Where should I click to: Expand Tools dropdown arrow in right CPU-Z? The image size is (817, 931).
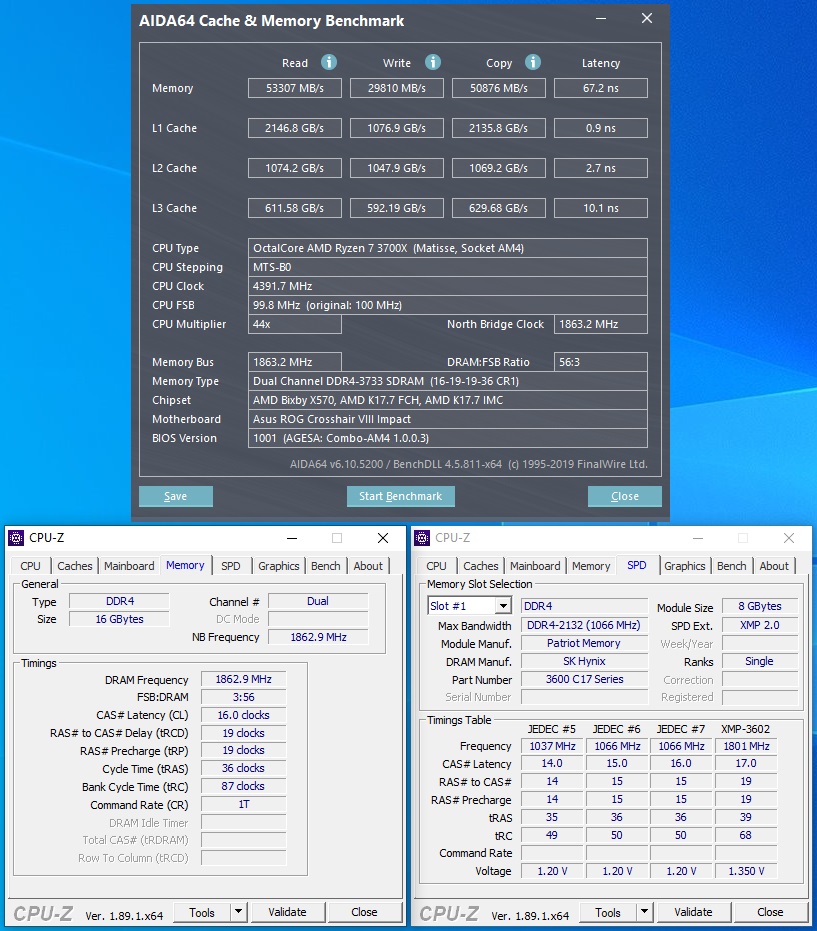(644, 911)
